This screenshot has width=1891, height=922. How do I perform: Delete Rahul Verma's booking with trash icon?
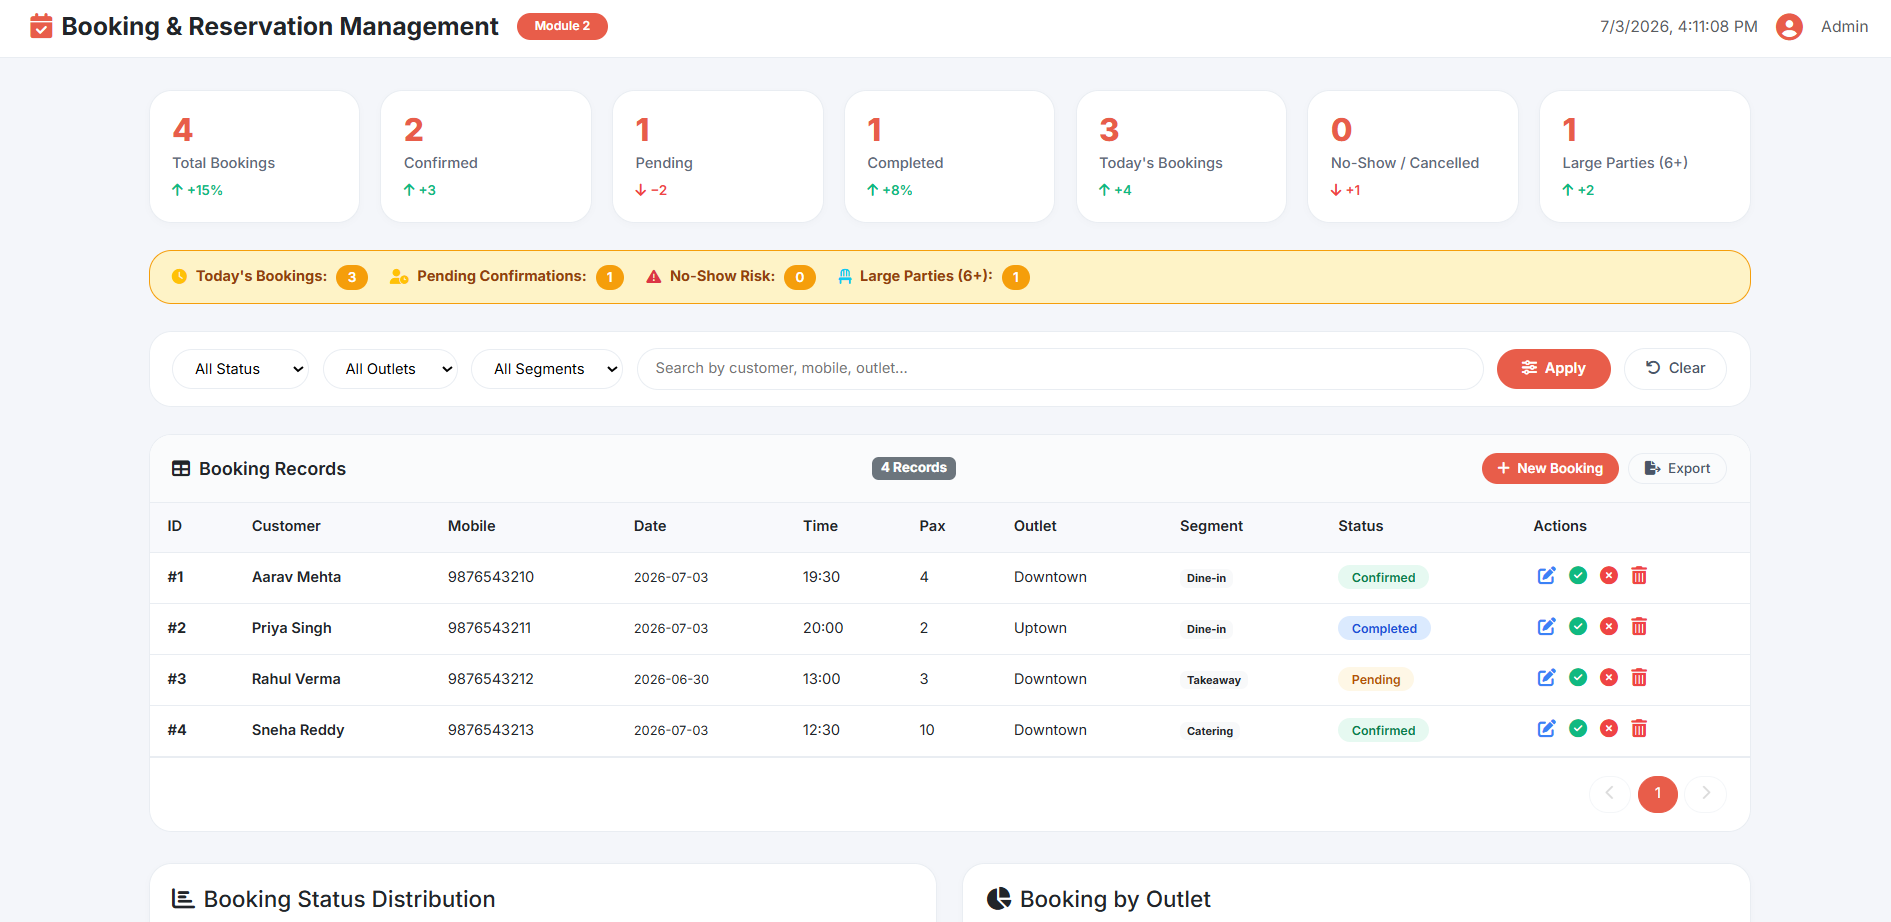click(1639, 678)
